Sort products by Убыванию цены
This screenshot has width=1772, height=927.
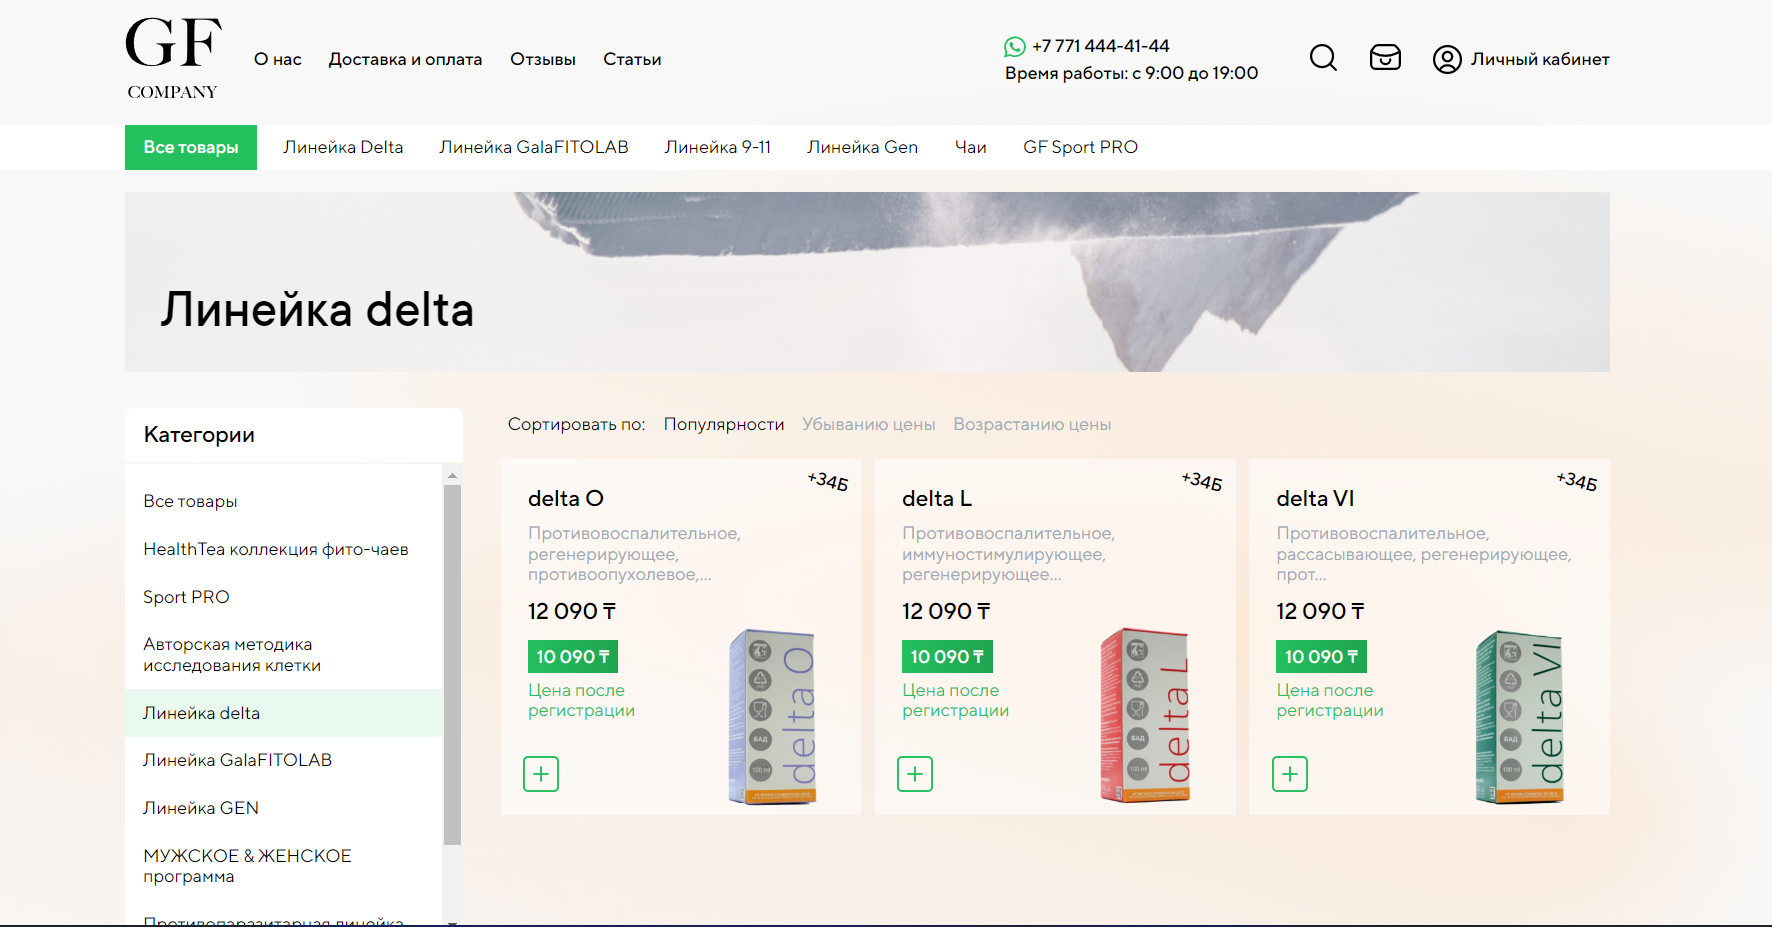[869, 424]
